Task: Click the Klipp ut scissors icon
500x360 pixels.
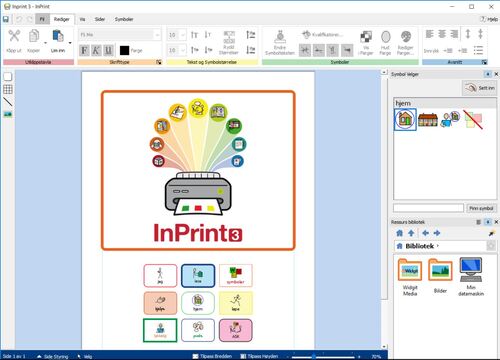Action: coord(14,36)
